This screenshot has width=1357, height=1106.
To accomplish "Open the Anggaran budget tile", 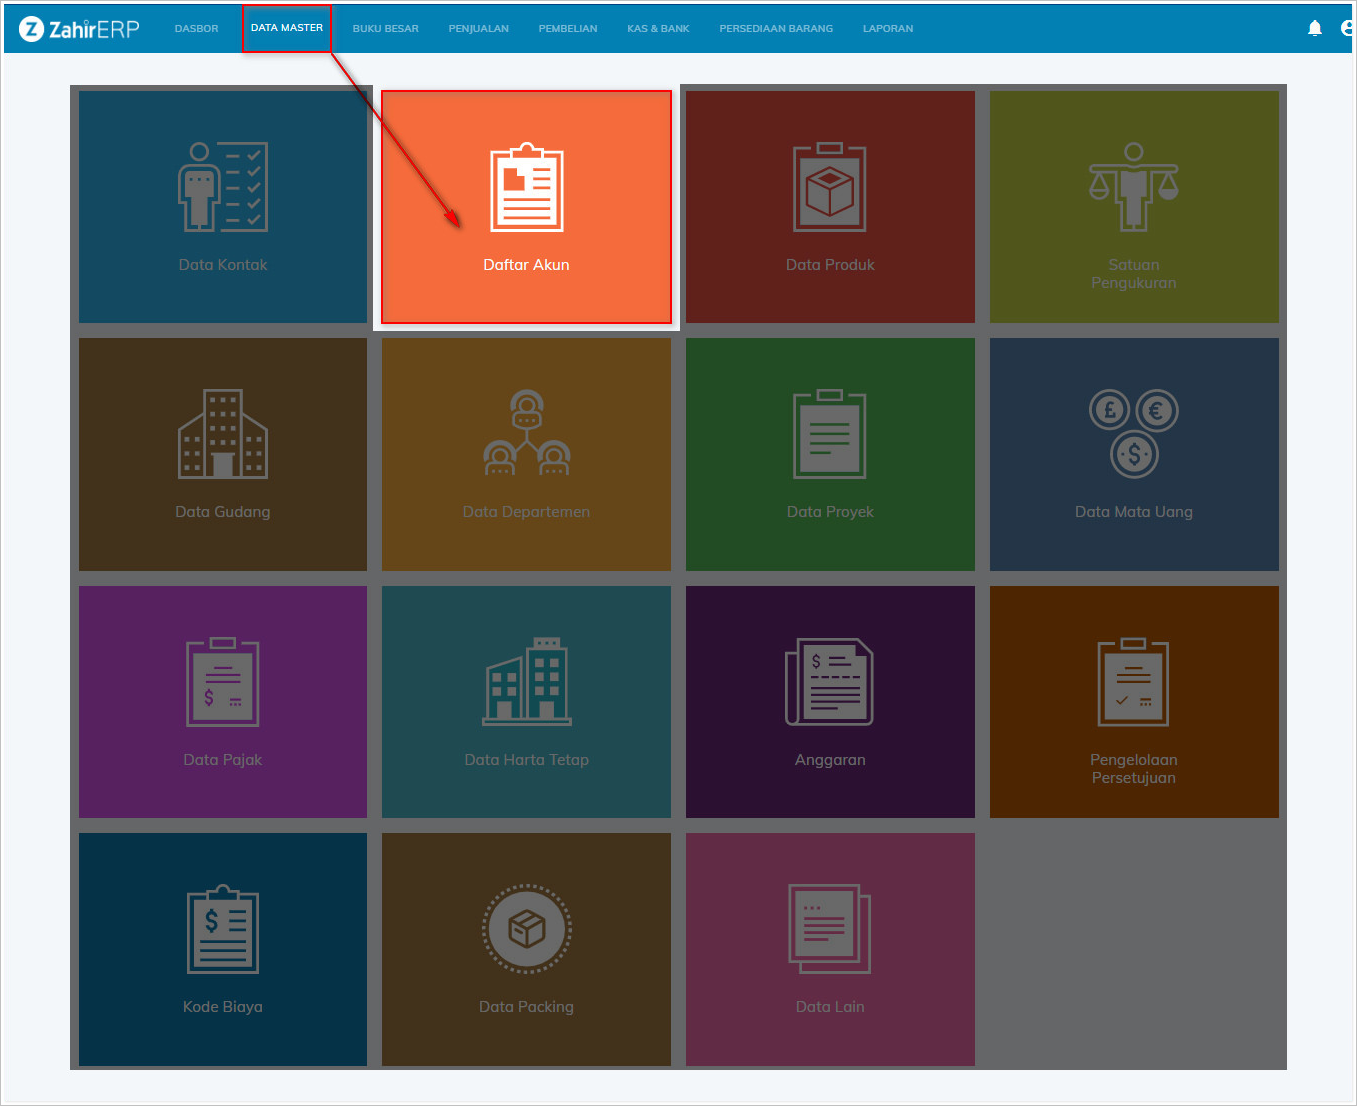I will [830, 702].
